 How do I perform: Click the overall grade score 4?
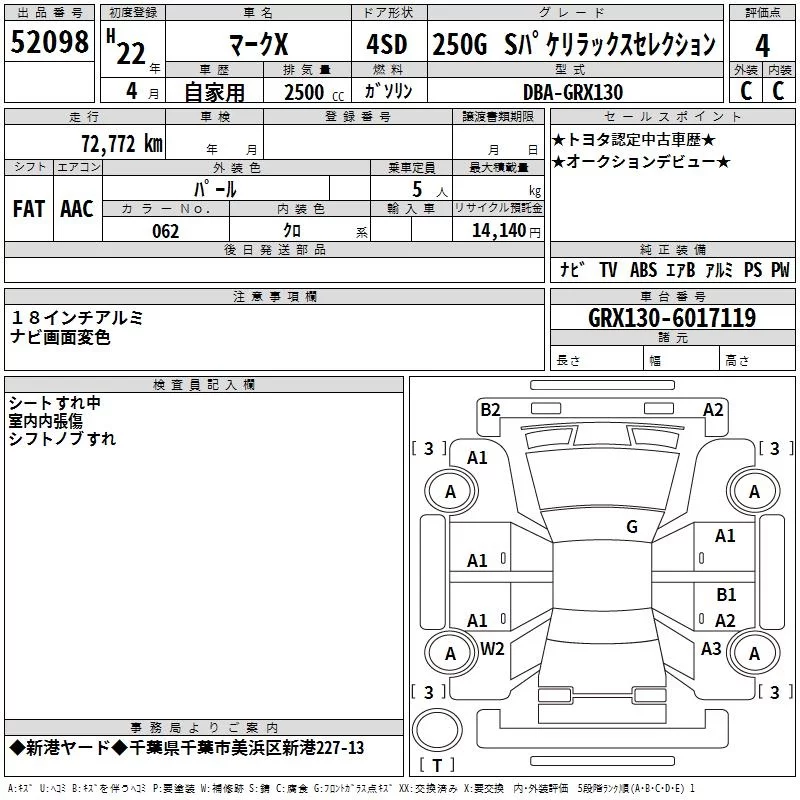pyautogui.click(x=762, y=46)
